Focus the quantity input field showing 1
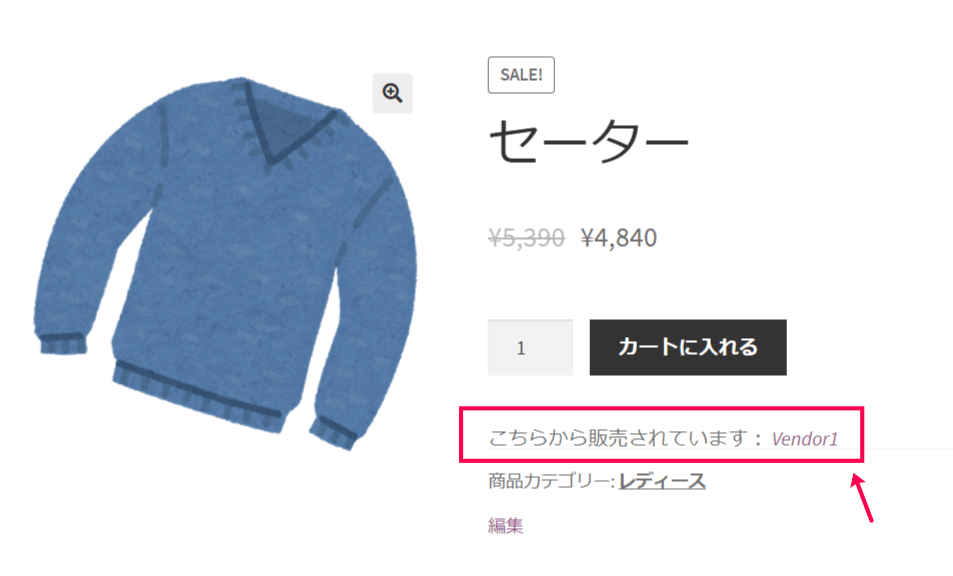This screenshot has width=953, height=576. click(530, 348)
